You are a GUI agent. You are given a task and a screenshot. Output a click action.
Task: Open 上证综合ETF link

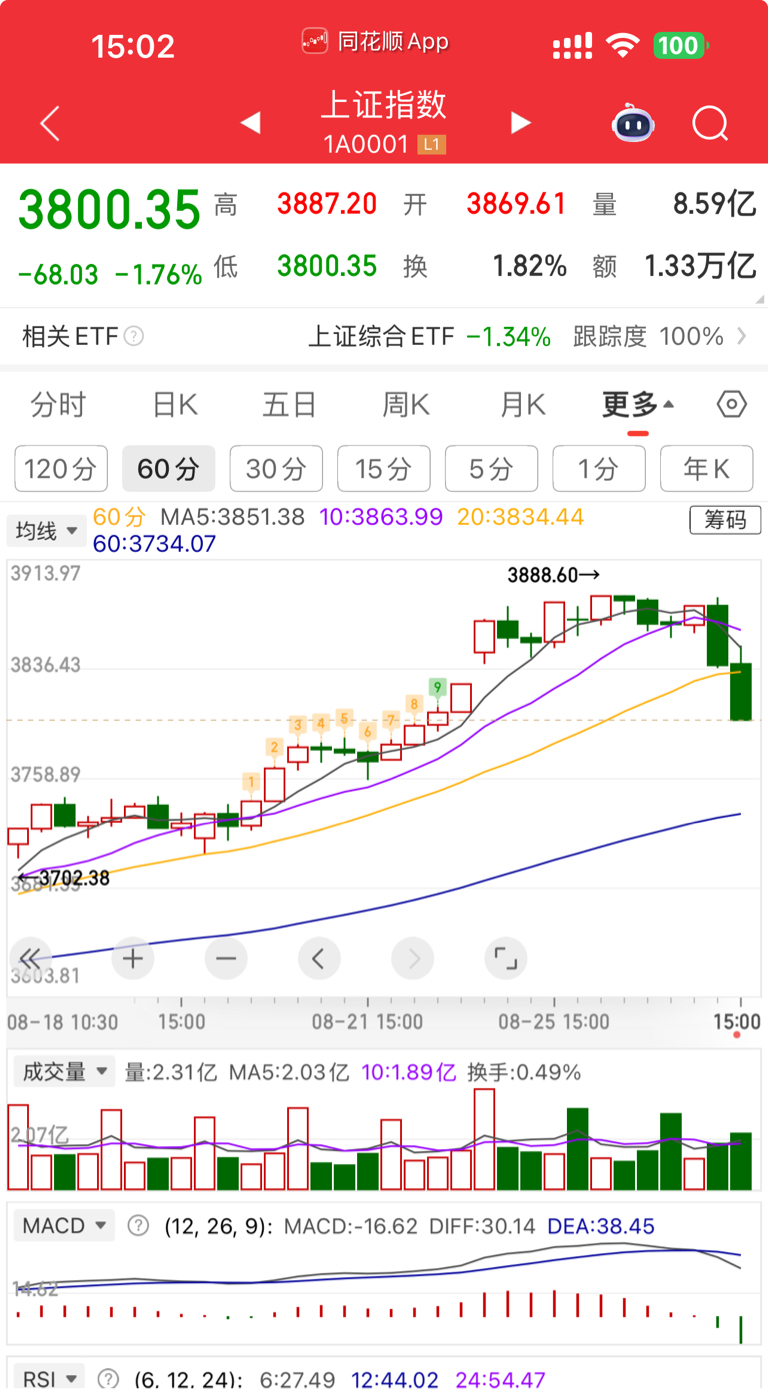430,336
